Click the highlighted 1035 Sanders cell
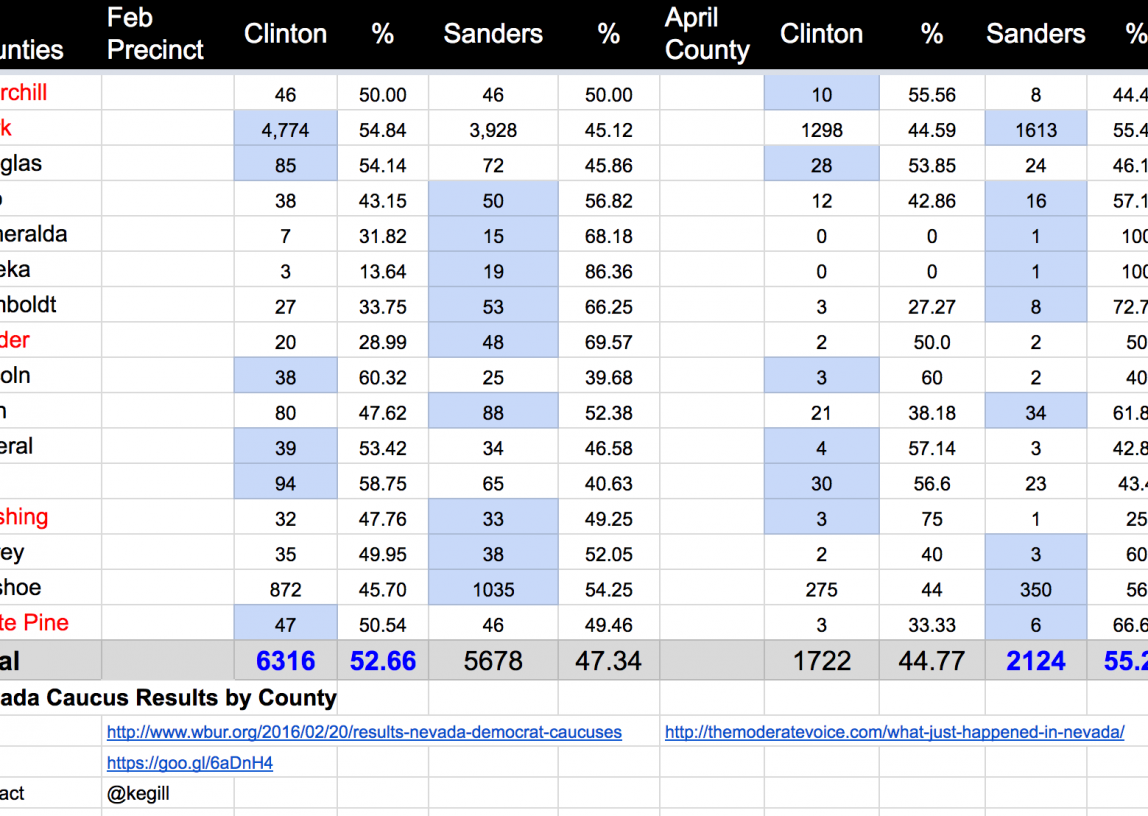The width and height of the screenshot is (1148, 816). [493, 589]
